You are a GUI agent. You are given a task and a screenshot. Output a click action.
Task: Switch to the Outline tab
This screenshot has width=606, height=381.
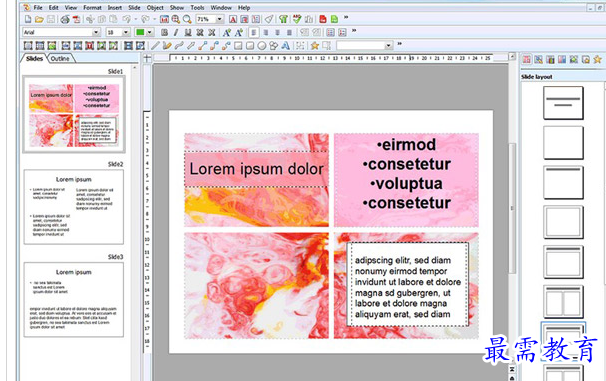pyautogui.click(x=60, y=58)
